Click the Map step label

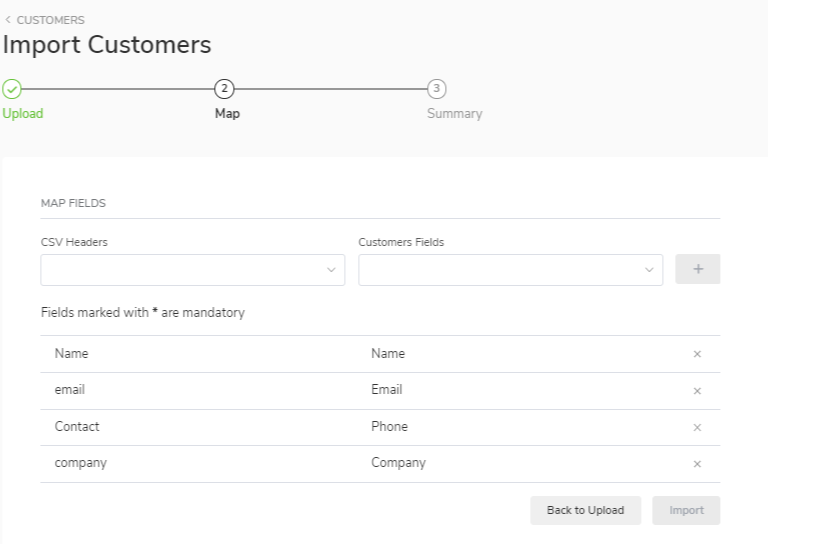(x=227, y=114)
